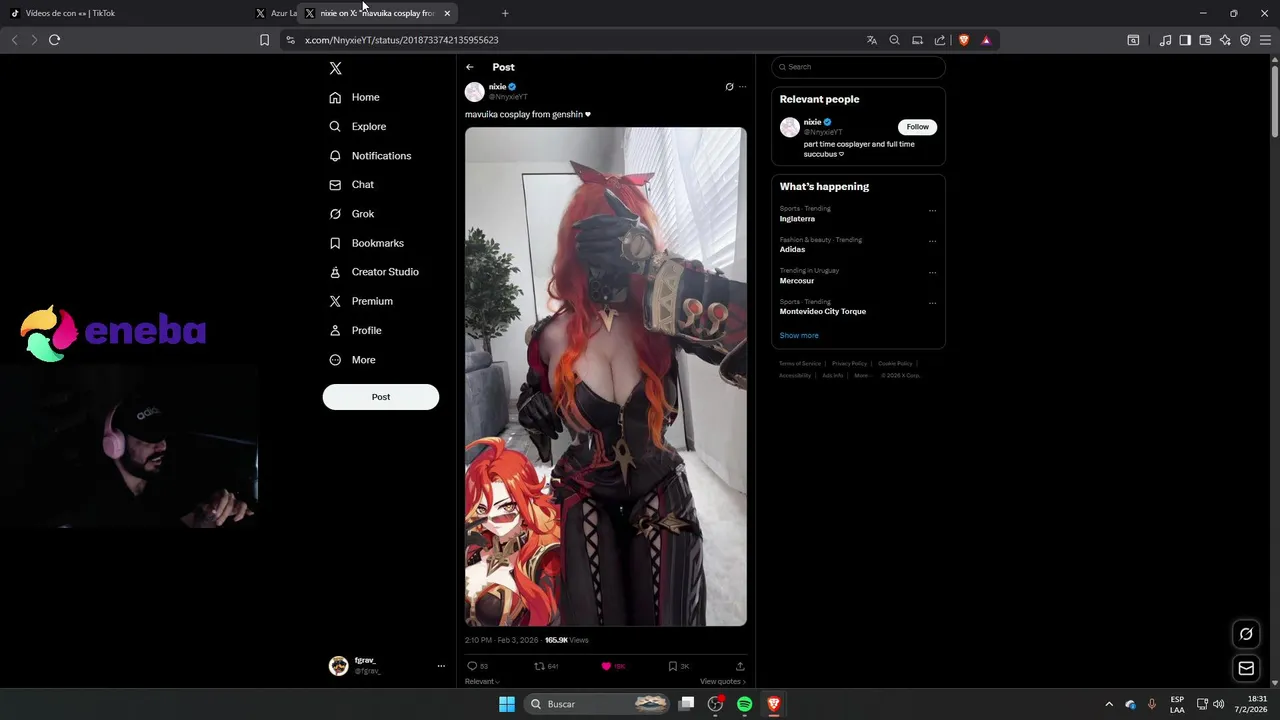The height and width of the screenshot is (720, 1280).
Task: Toggle the bookmark icon with 3K saves
Action: point(673,666)
